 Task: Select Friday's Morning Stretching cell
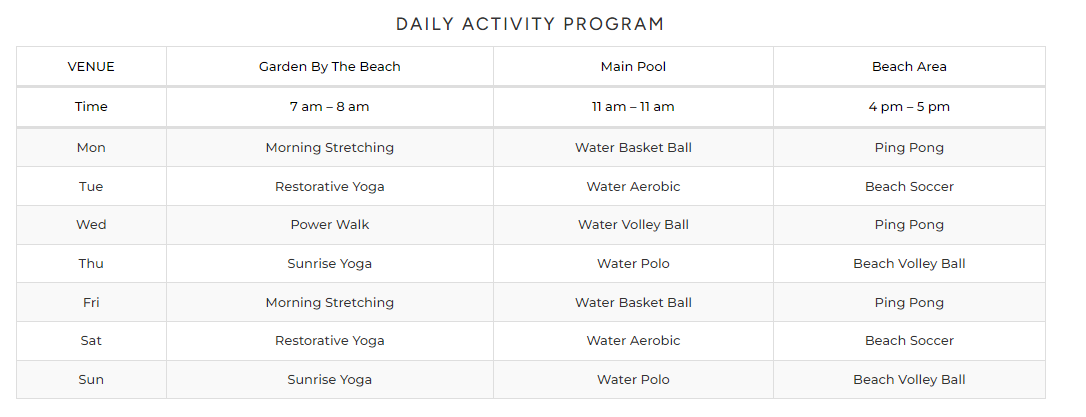pyautogui.click(x=329, y=303)
